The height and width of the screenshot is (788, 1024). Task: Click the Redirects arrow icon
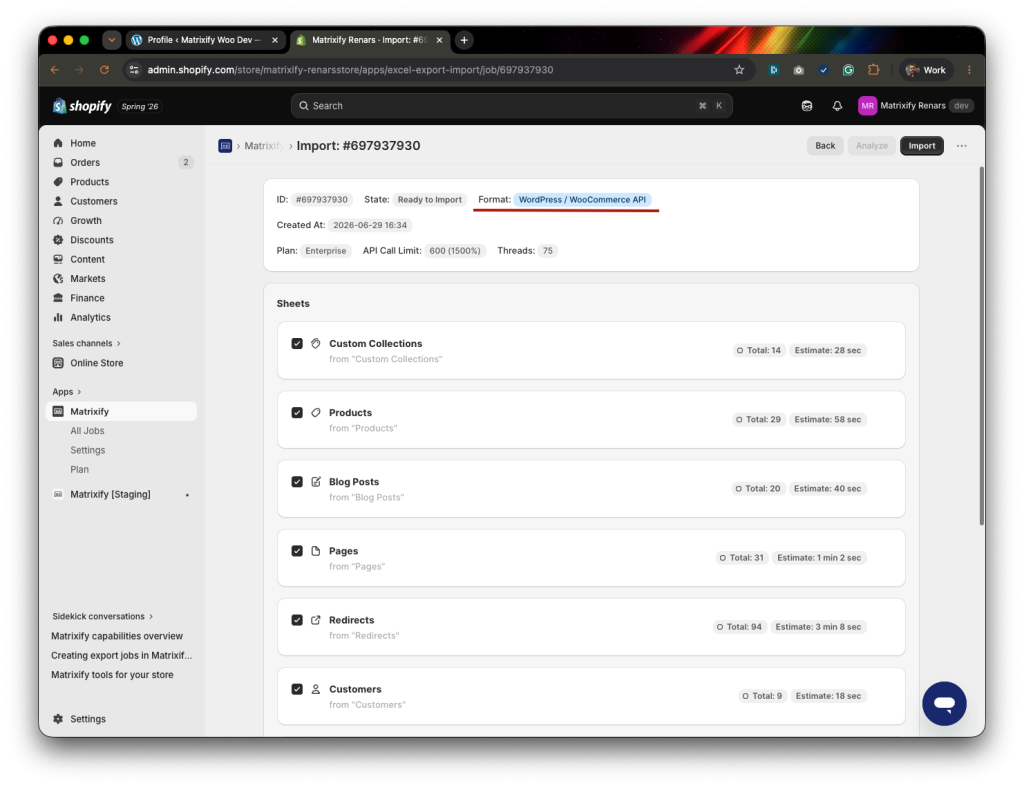tap(316, 620)
